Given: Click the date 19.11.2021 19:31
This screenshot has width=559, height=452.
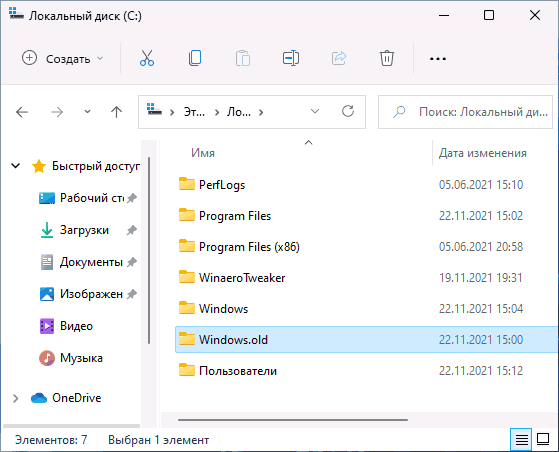Looking at the screenshot, I should click(481, 278).
